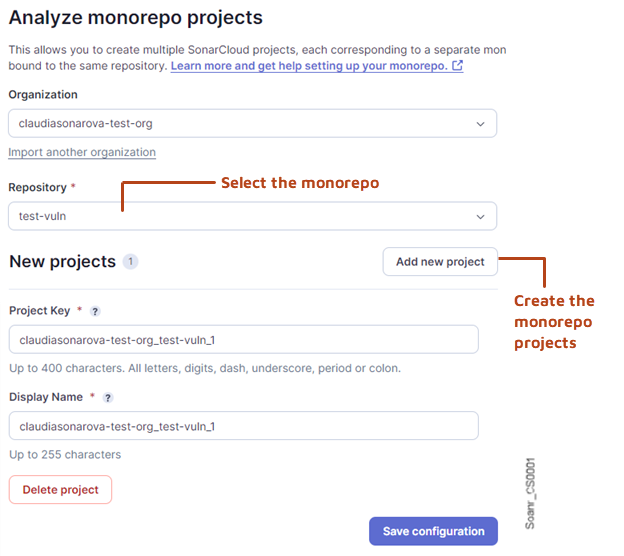Click the Analyze monorepo projects heading

(x=136, y=18)
